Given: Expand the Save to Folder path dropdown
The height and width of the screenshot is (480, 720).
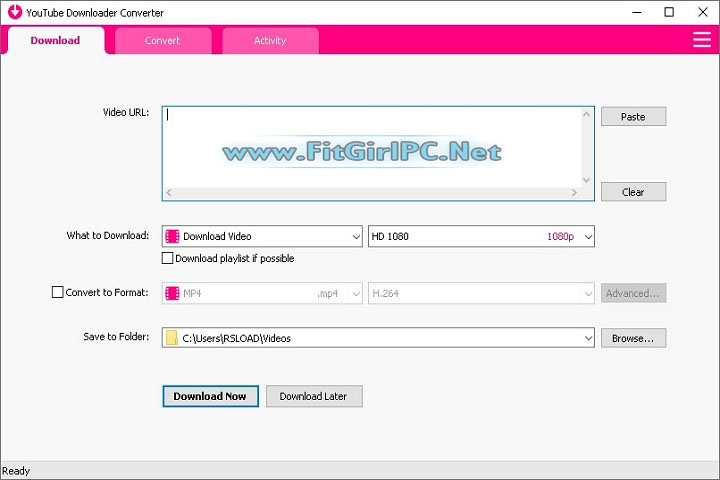Looking at the screenshot, I should click(588, 338).
